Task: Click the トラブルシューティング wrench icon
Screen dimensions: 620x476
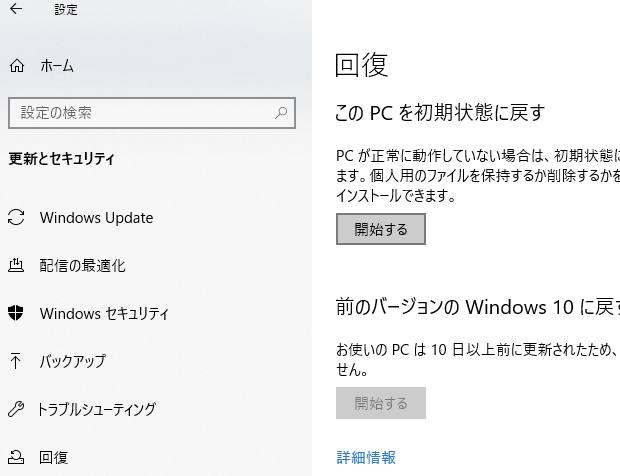Action: tap(16, 409)
